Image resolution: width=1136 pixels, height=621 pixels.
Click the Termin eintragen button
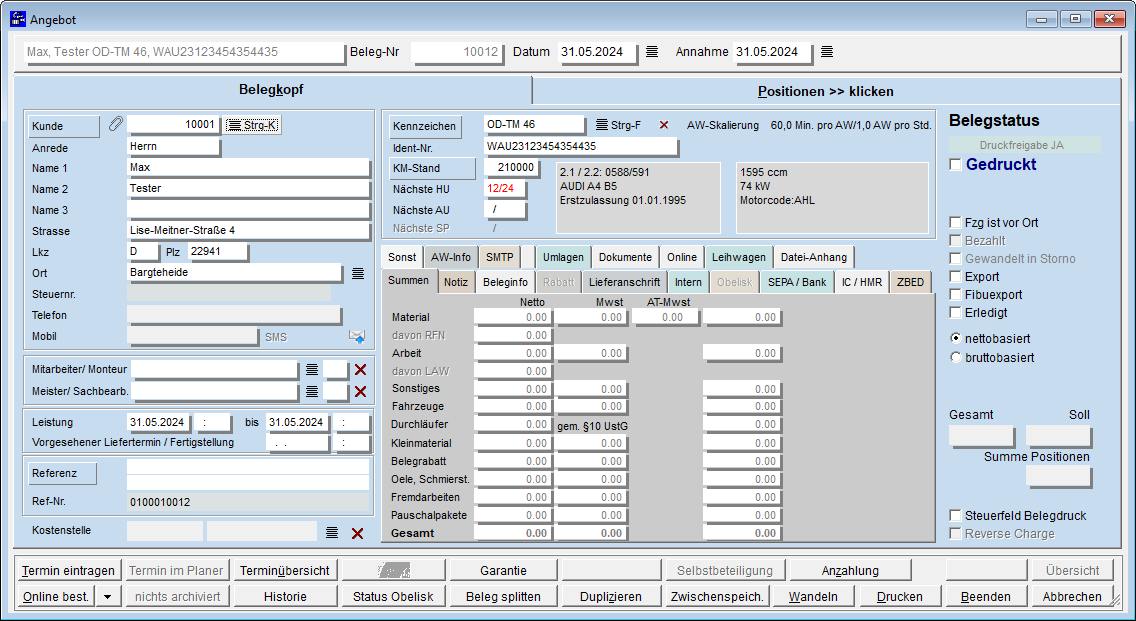68,571
